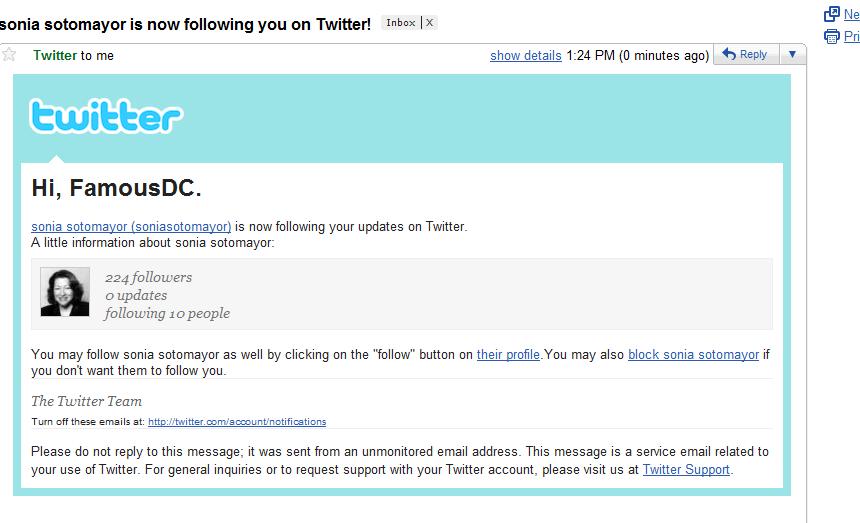Open the reply options dropdown arrow
Image resolution: width=860 pixels, height=523 pixels.
point(792,54)
